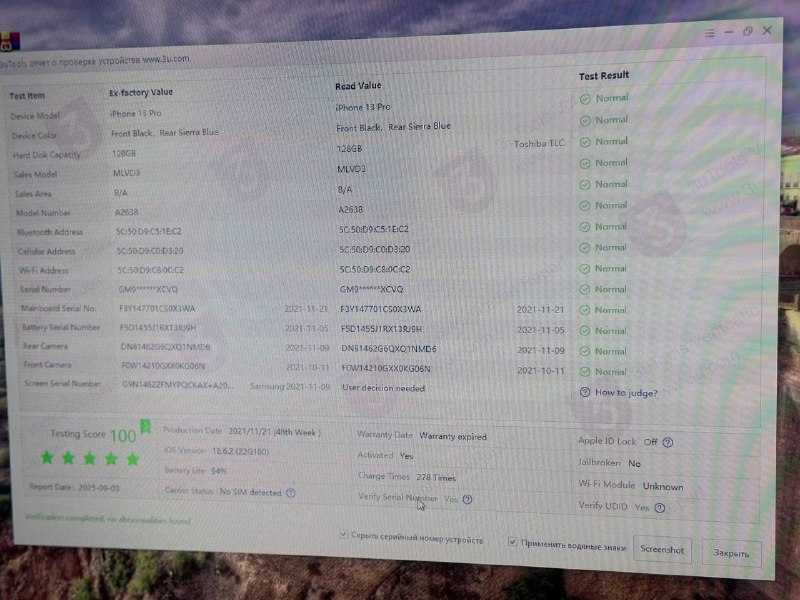800x600 pixels.
Task: Click the help icon beside No SIM detected
Action: click(291, 493)
